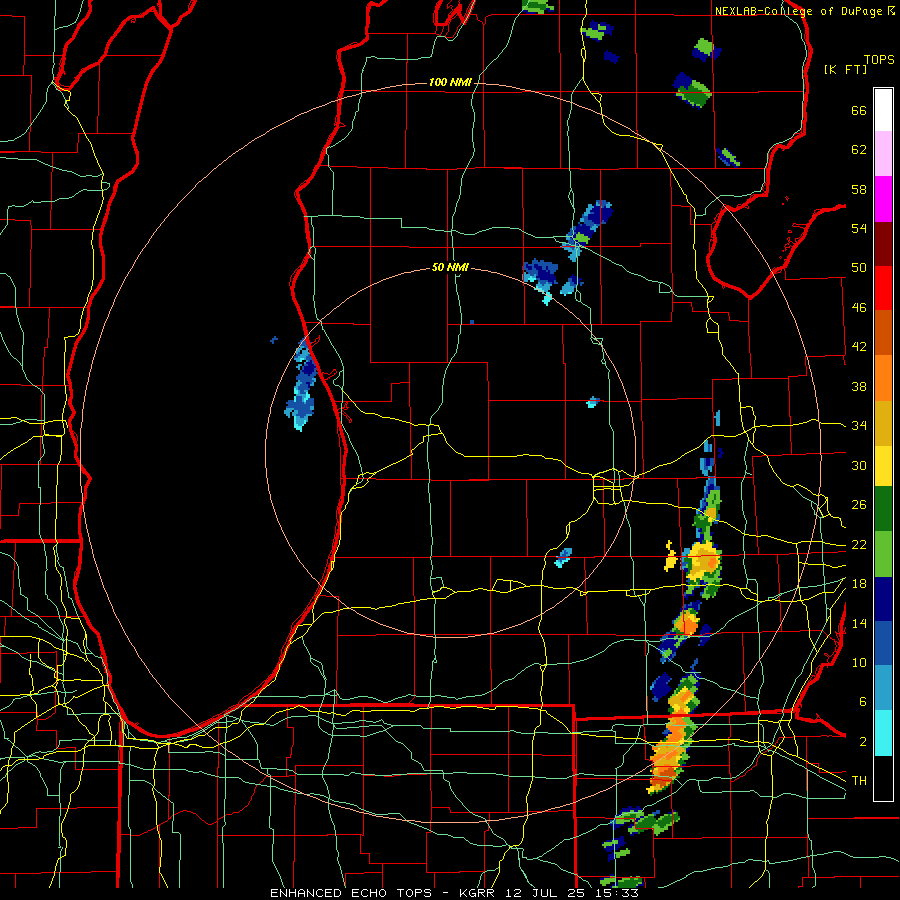This screenshot has width=900, height=900.
Task: Click the legend value "10"
Action: coord(859,662)
